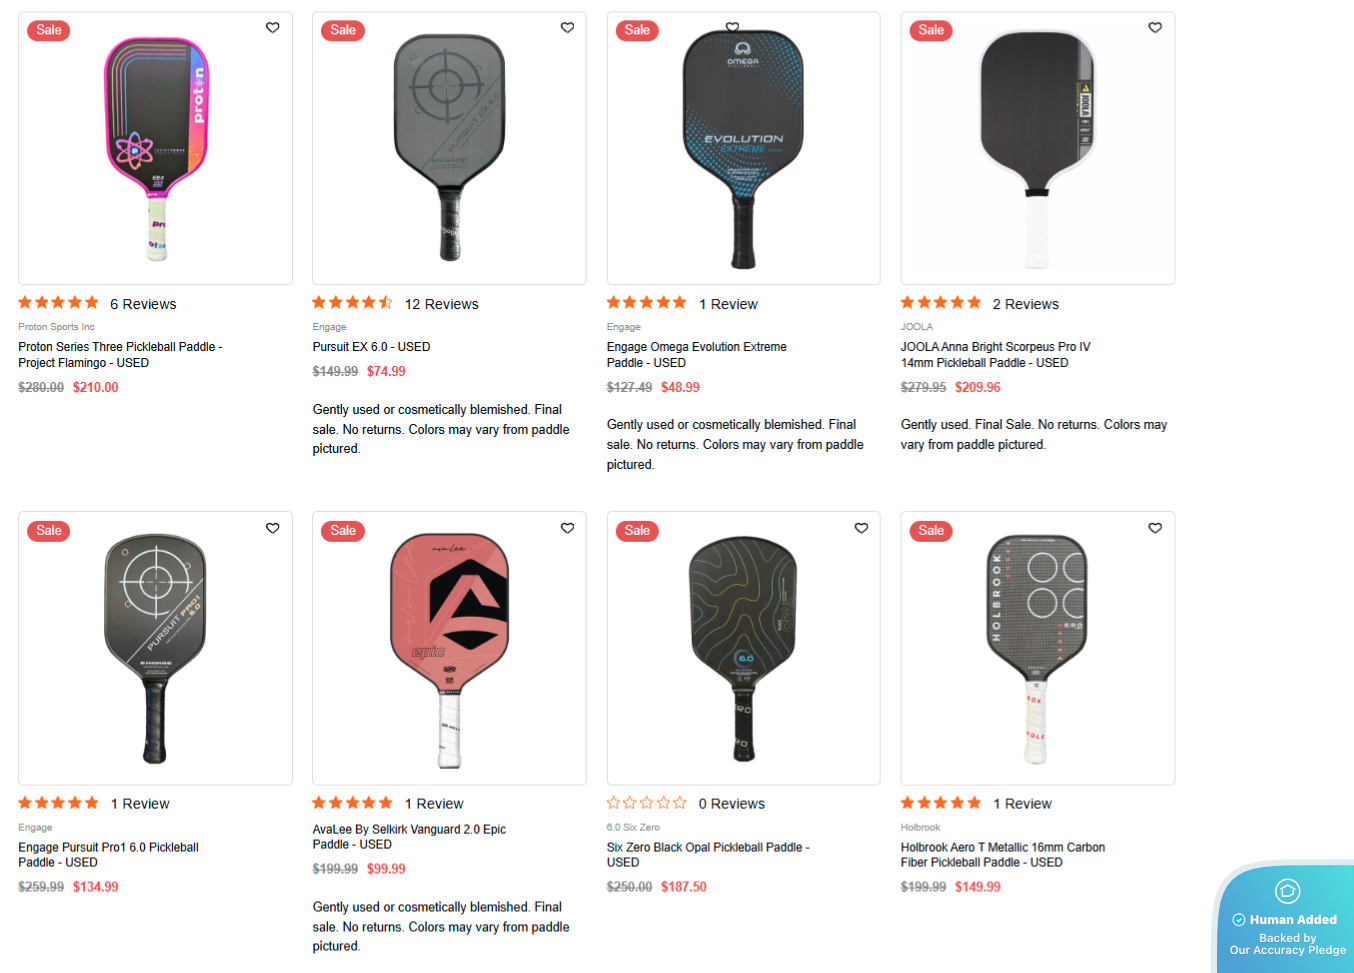Add AvaLee Vanguard Epic paddle to wishlist
Image resolution: width=1354 pixels, height=973 pixels.
567,528
